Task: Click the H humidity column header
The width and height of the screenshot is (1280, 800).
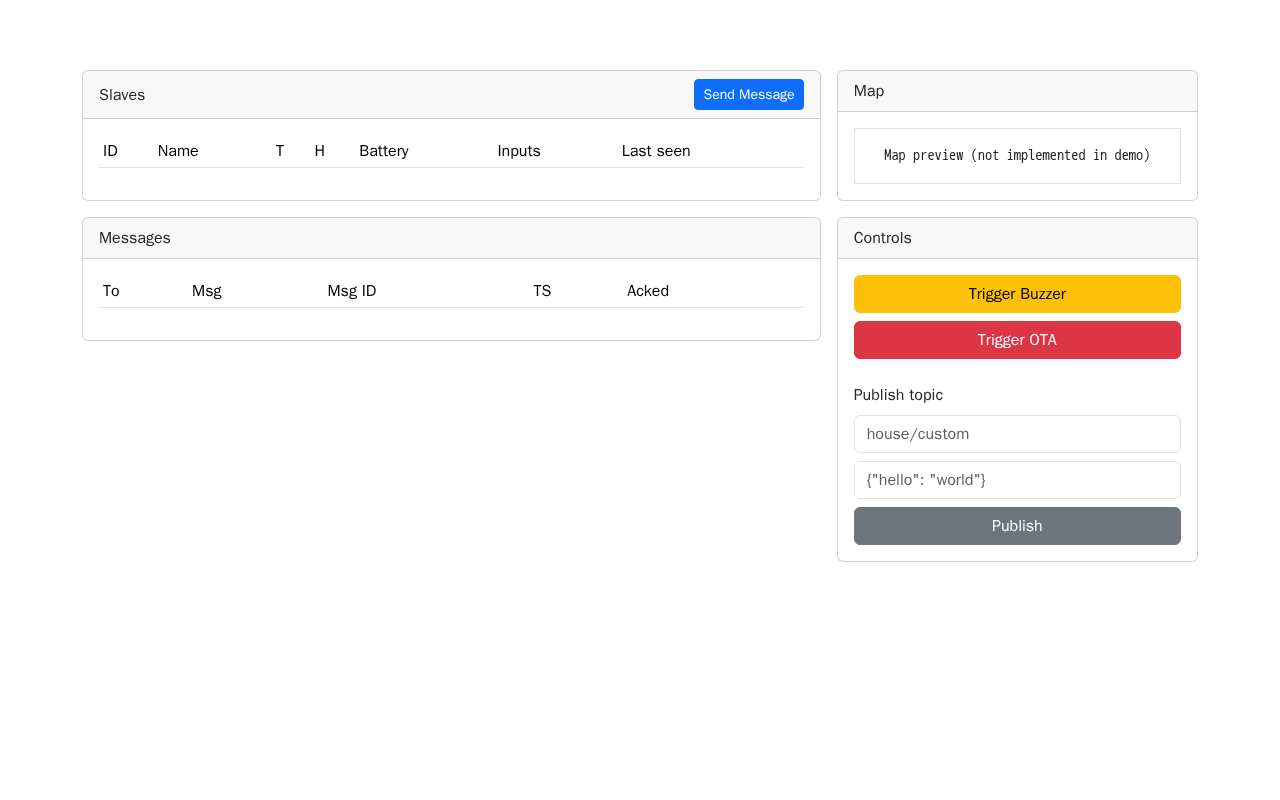Action: click(x=320, y=151)
